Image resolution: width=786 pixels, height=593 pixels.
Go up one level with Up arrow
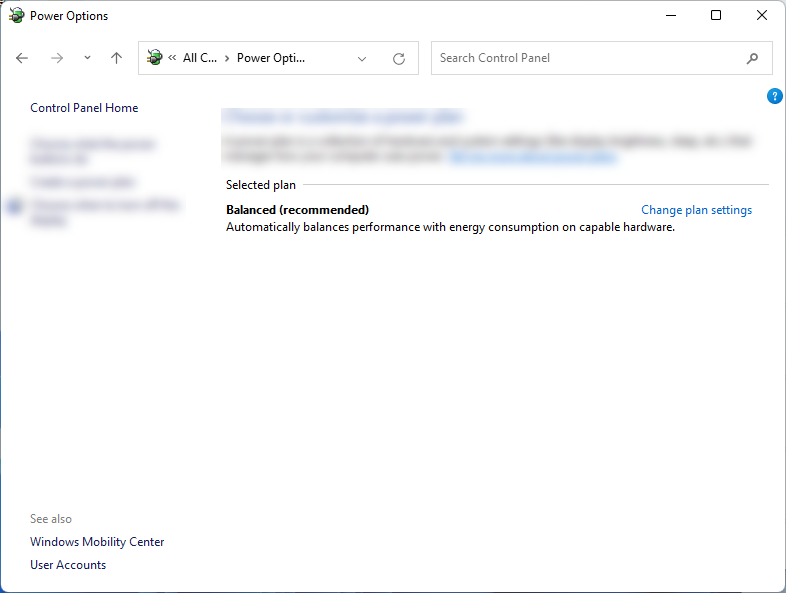[x=116, y=58]
